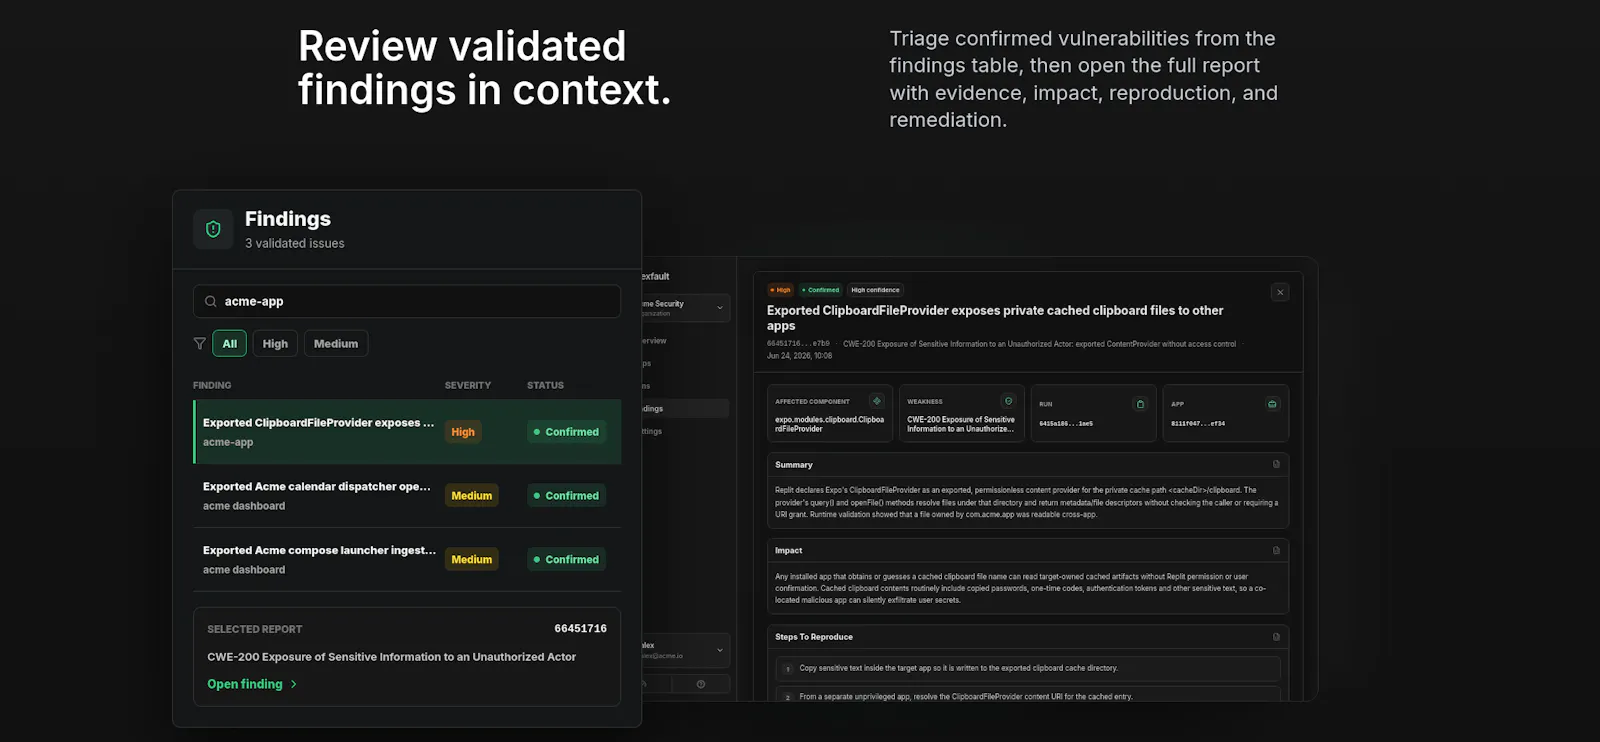Click the Medium badge of calendar dispatcher row
The height and width of the screenshot is (742, 1600).
point(471,496)
